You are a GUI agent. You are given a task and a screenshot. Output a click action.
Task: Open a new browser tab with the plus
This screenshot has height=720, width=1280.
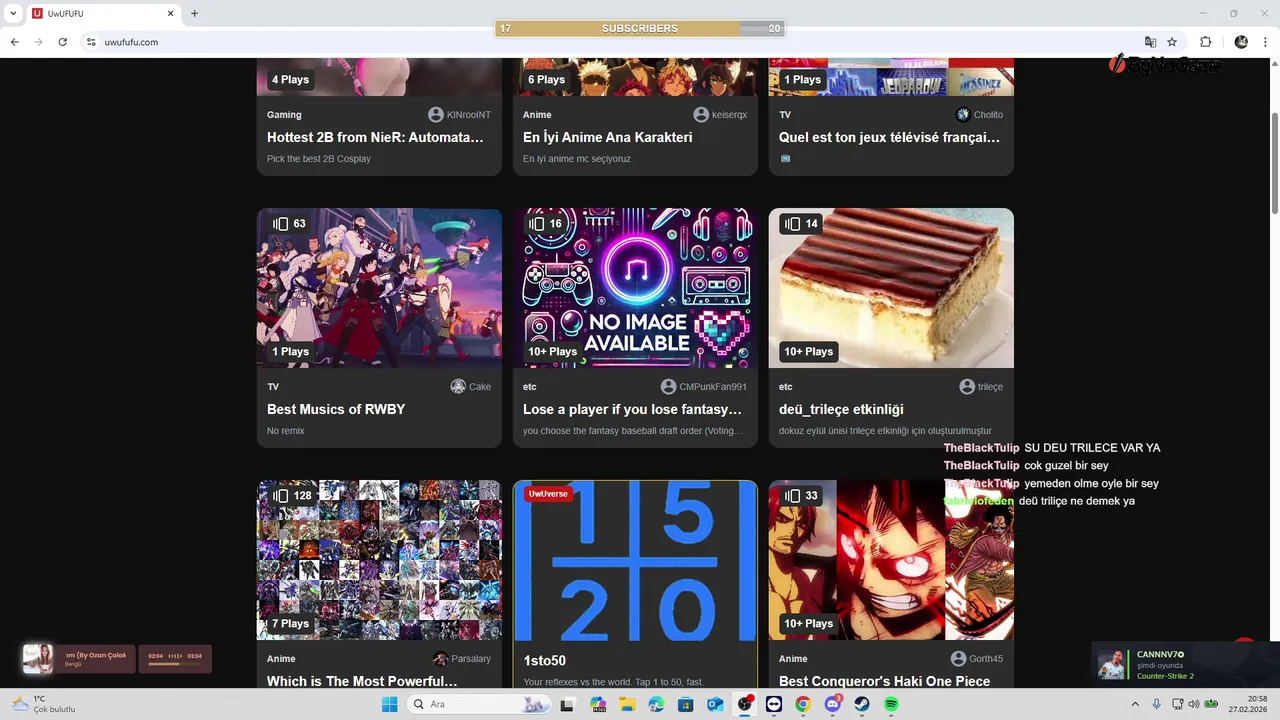[194, 14]
